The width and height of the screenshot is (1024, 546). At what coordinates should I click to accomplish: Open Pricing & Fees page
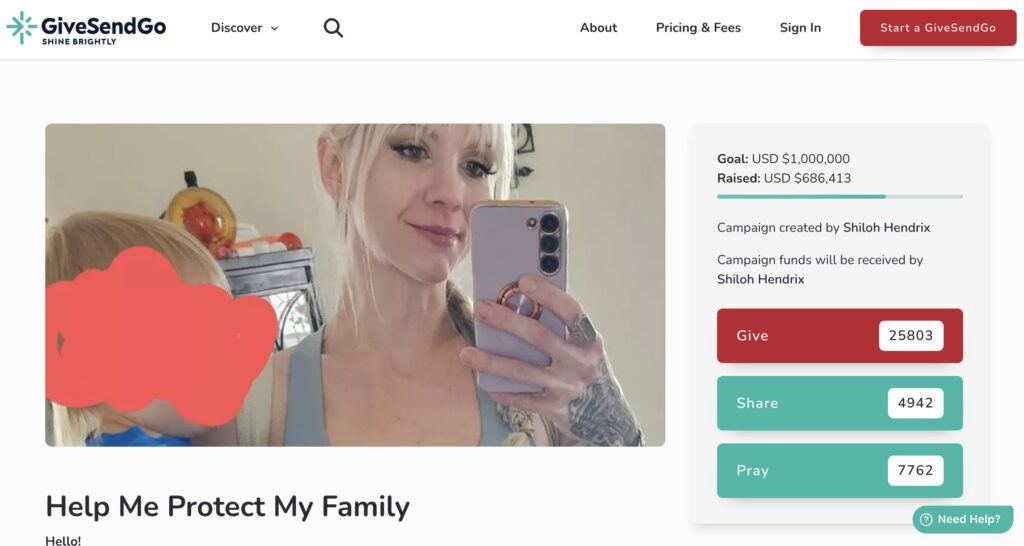698,27
